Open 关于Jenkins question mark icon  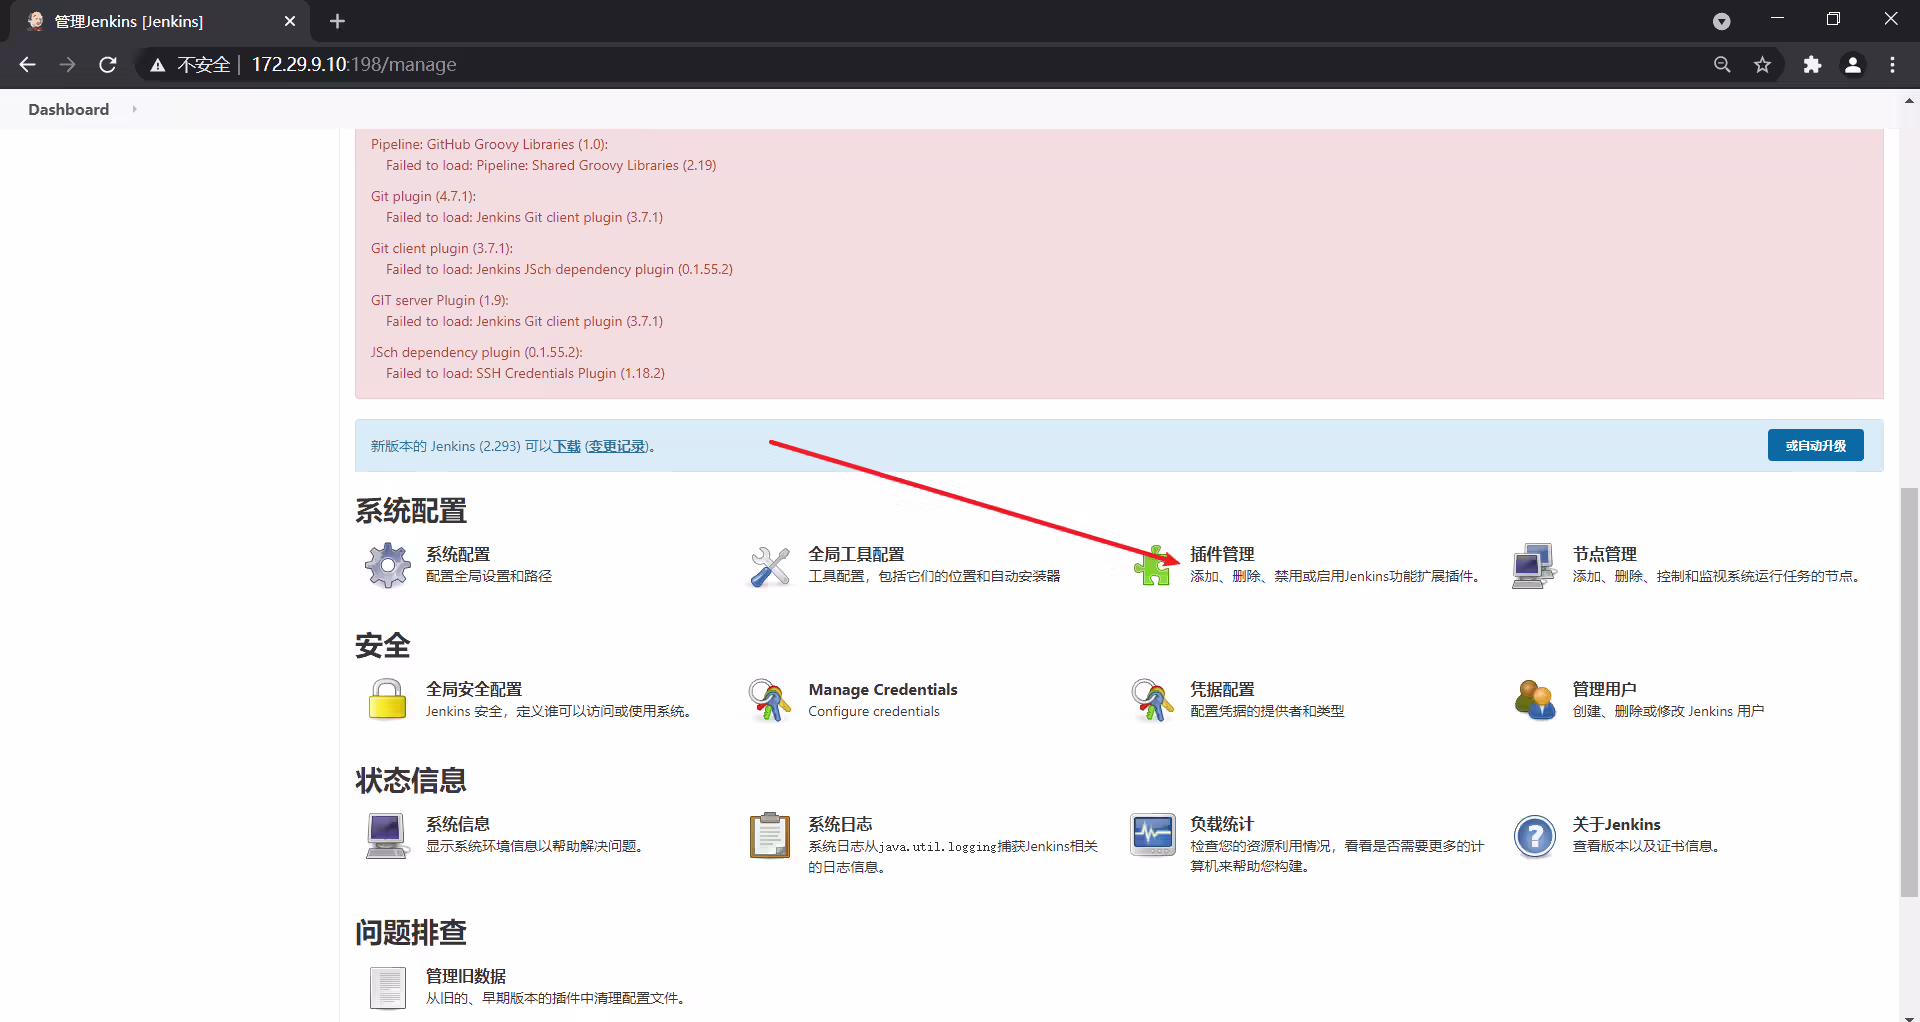click(x=1535, y=836)
